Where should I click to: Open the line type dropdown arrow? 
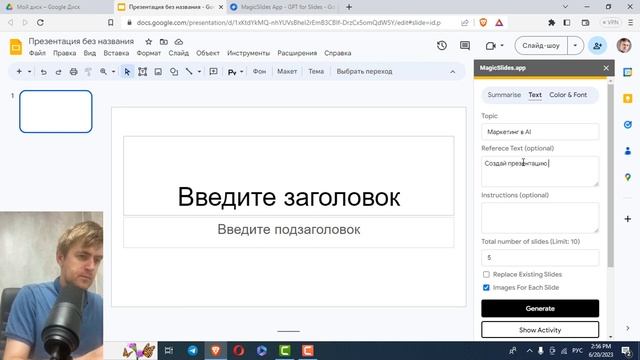click(x=199, y=72)
